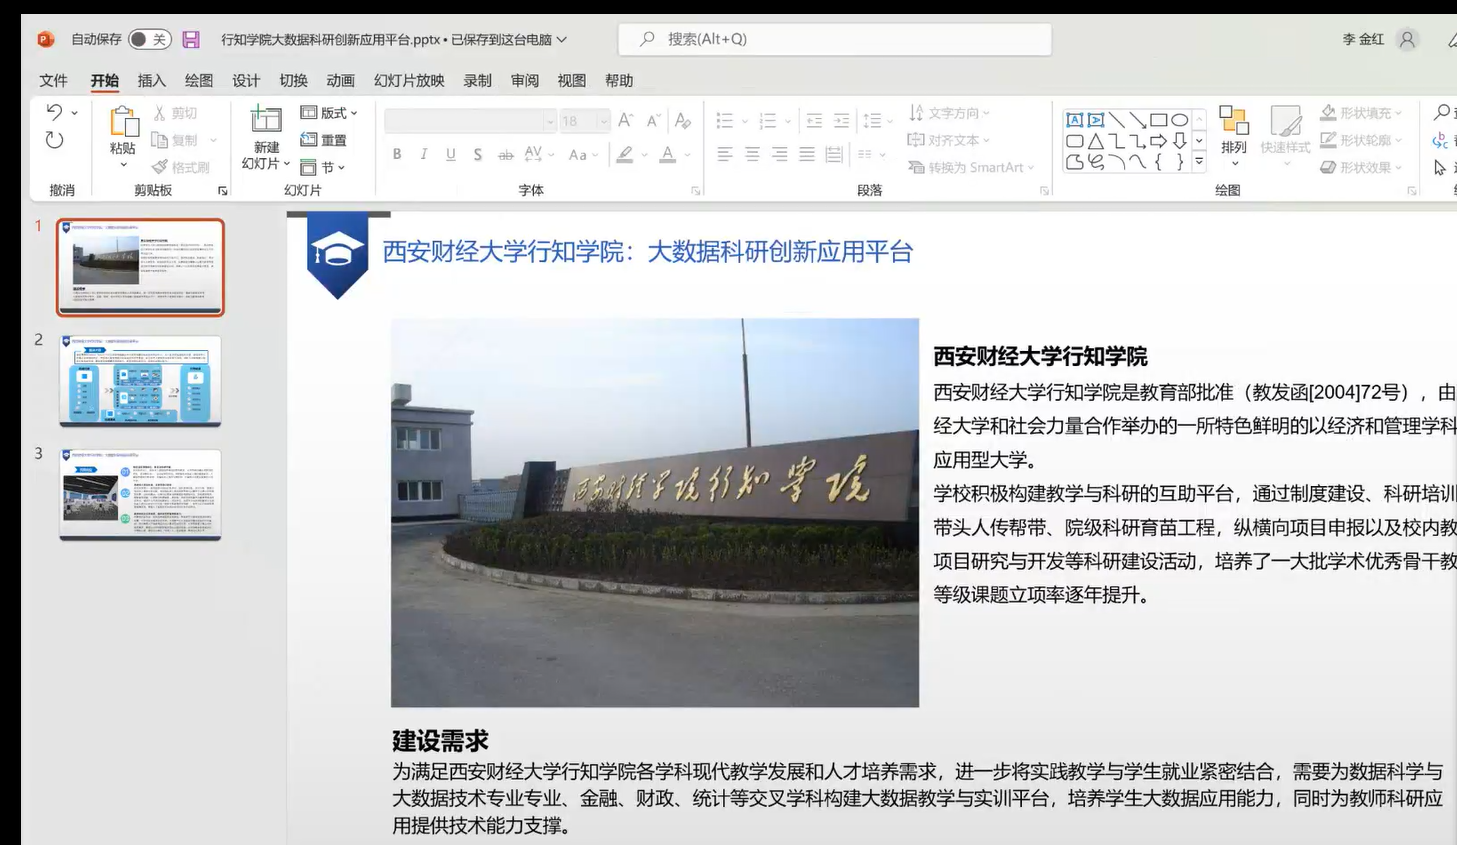Image resolution: width=1457 pixels, height=845 pixels.
Task: Toggle text Shadow formatting
Action: tap(478, 154)
